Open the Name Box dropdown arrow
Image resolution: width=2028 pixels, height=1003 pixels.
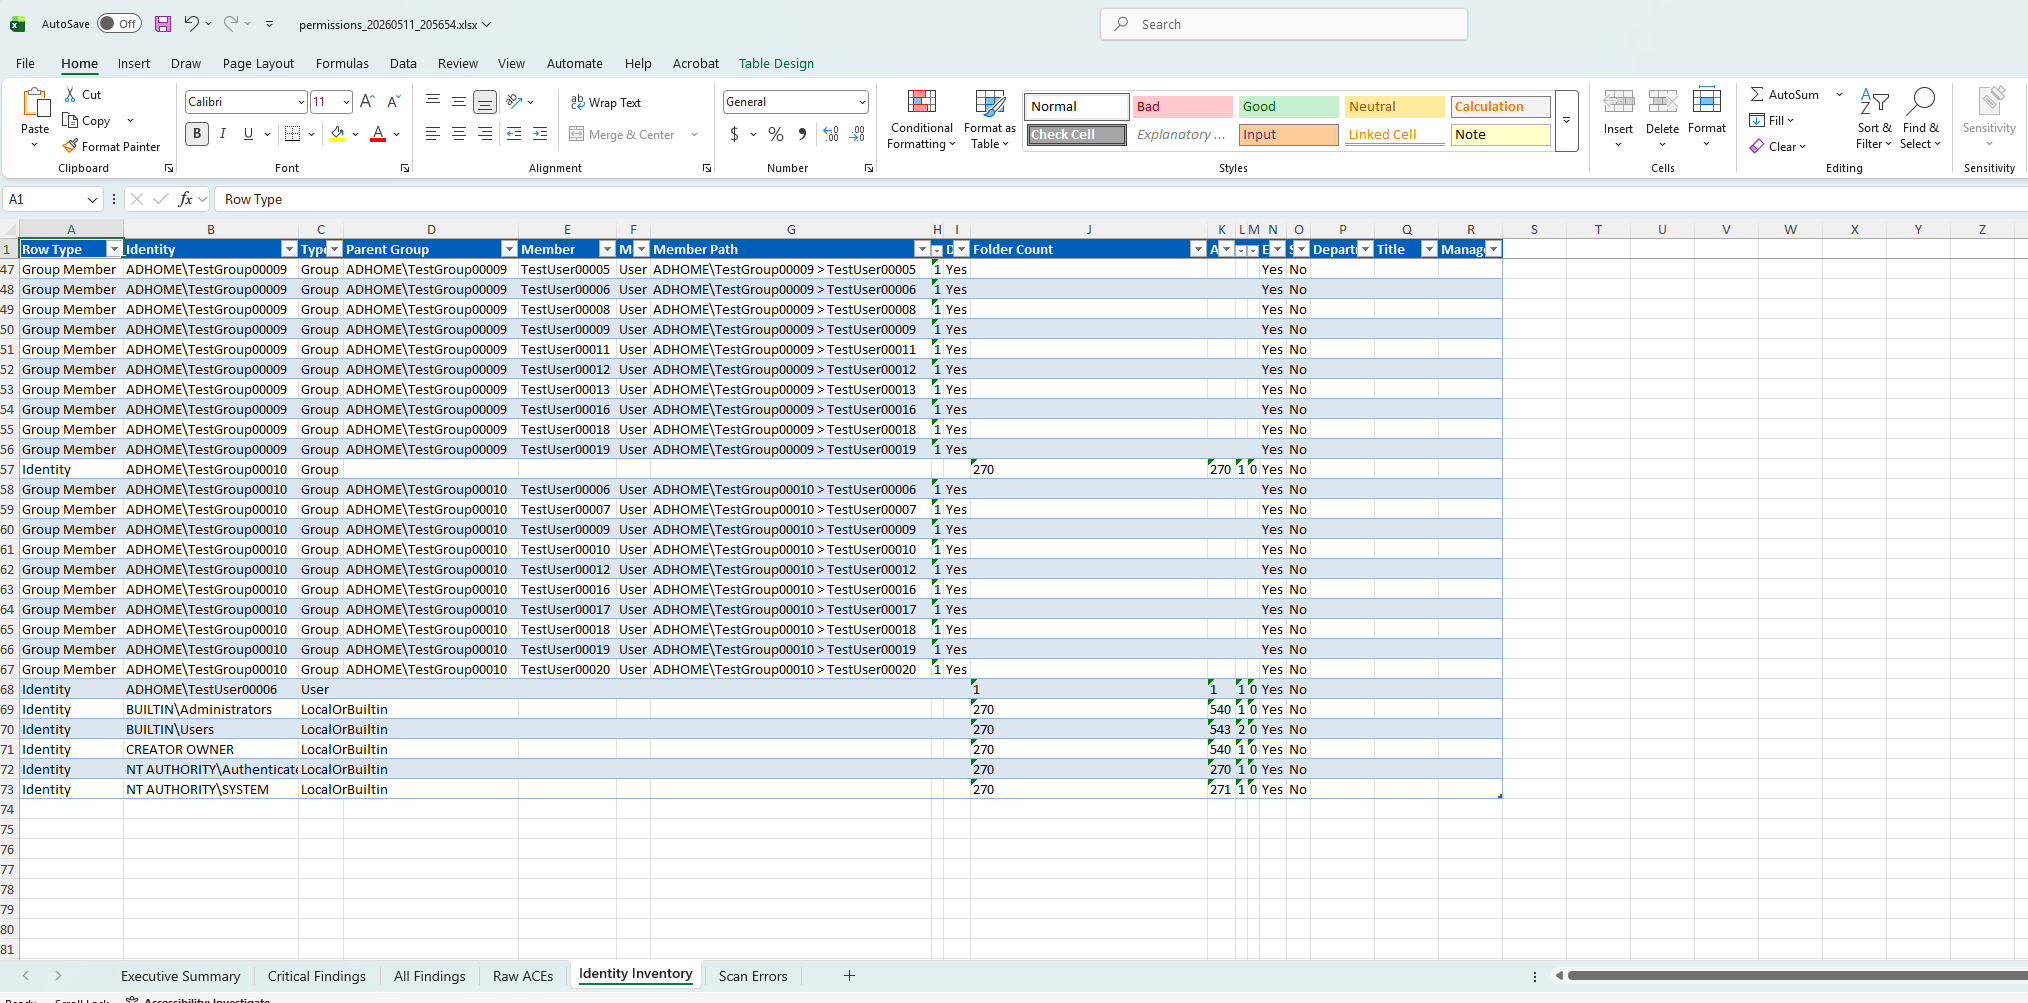92,200
